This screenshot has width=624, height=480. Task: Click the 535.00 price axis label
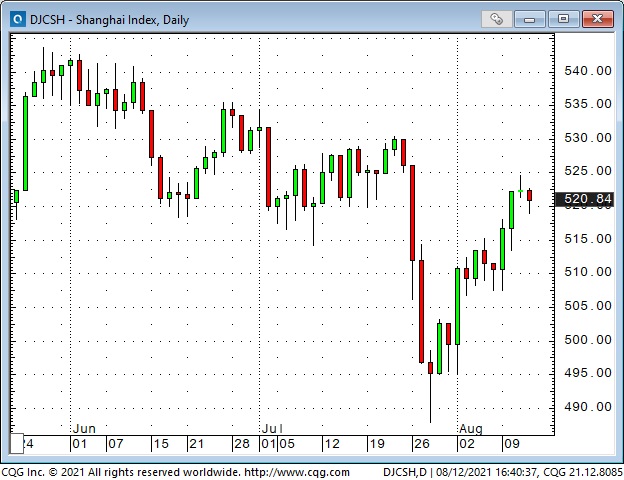588,104
